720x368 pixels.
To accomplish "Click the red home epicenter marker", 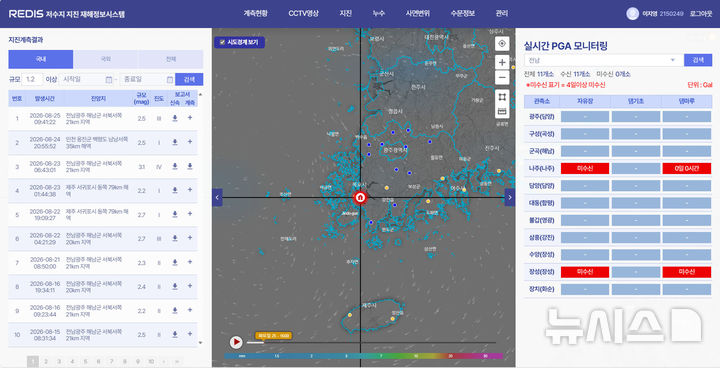I will [360, 198].
